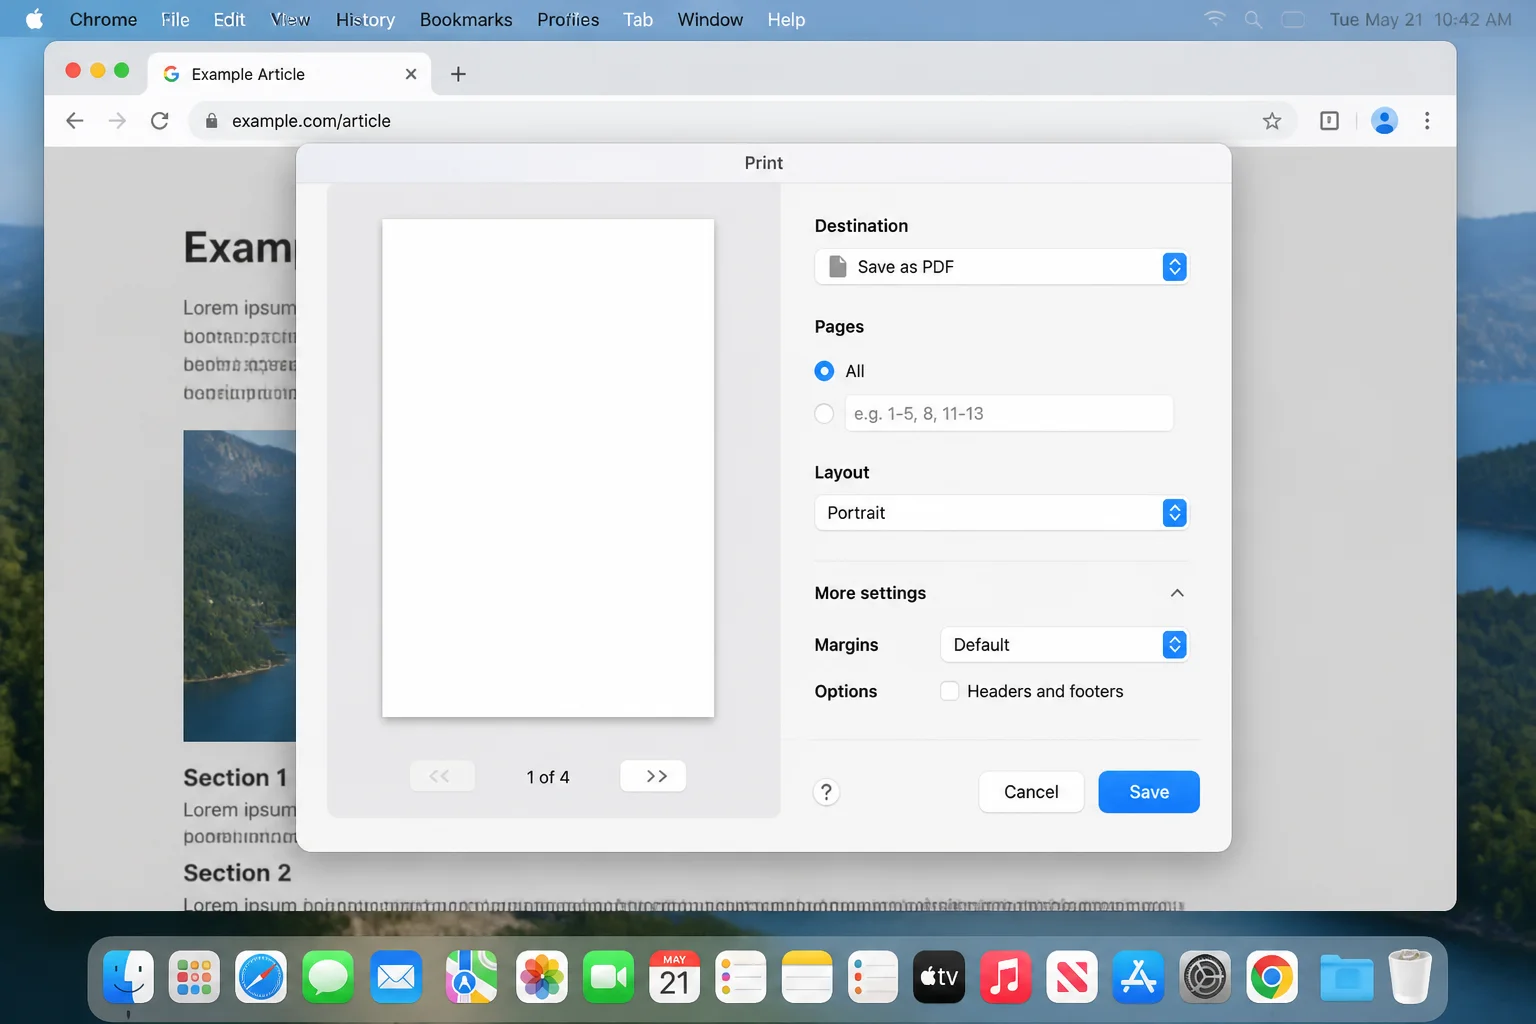Open the profile avatar icon
Image resolution: width=1536 pixels, height=1024 pixels.
[1384, 121]
